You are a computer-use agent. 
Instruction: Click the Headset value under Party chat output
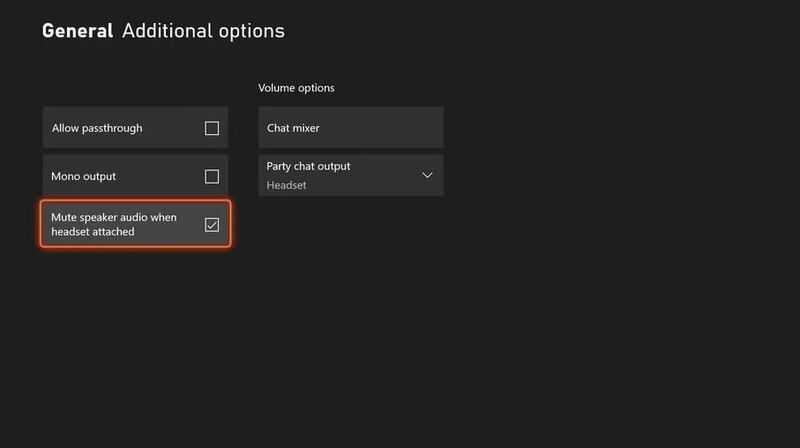pyautogui.click(x=286, y=185)
